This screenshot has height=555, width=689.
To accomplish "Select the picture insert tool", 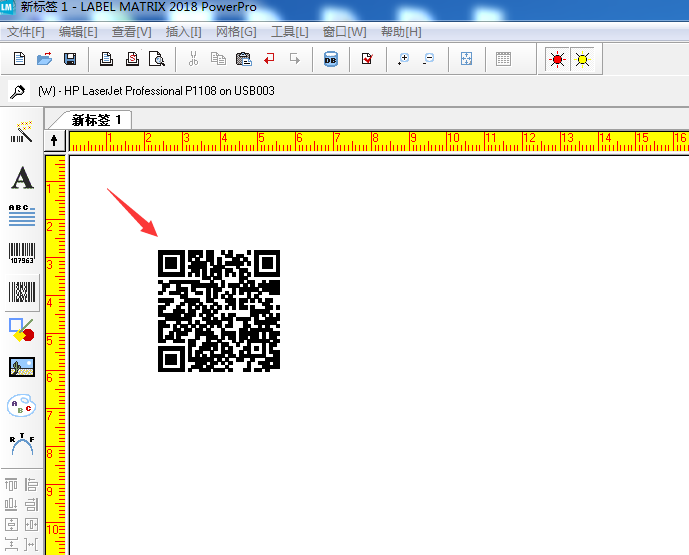I will coord(22,367).
